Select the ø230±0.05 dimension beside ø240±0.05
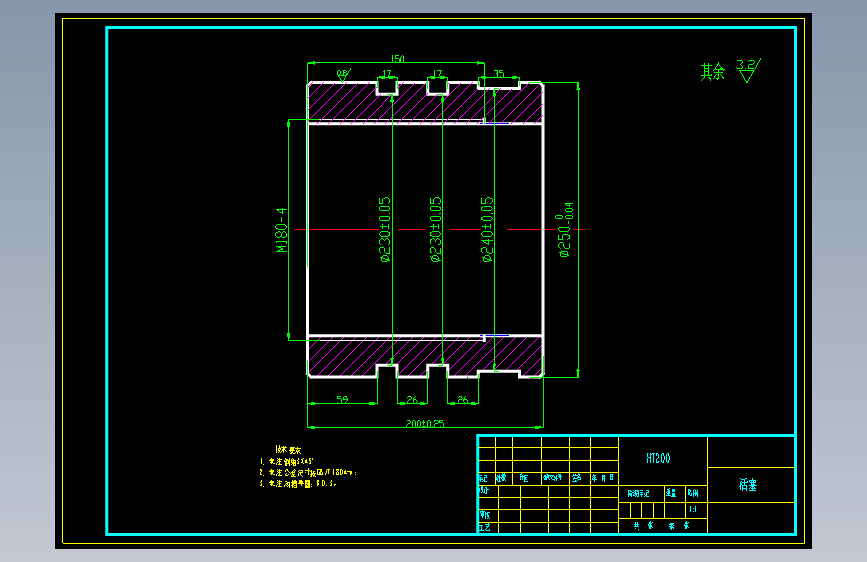867x562 pixels. click(x=436, y=229)
